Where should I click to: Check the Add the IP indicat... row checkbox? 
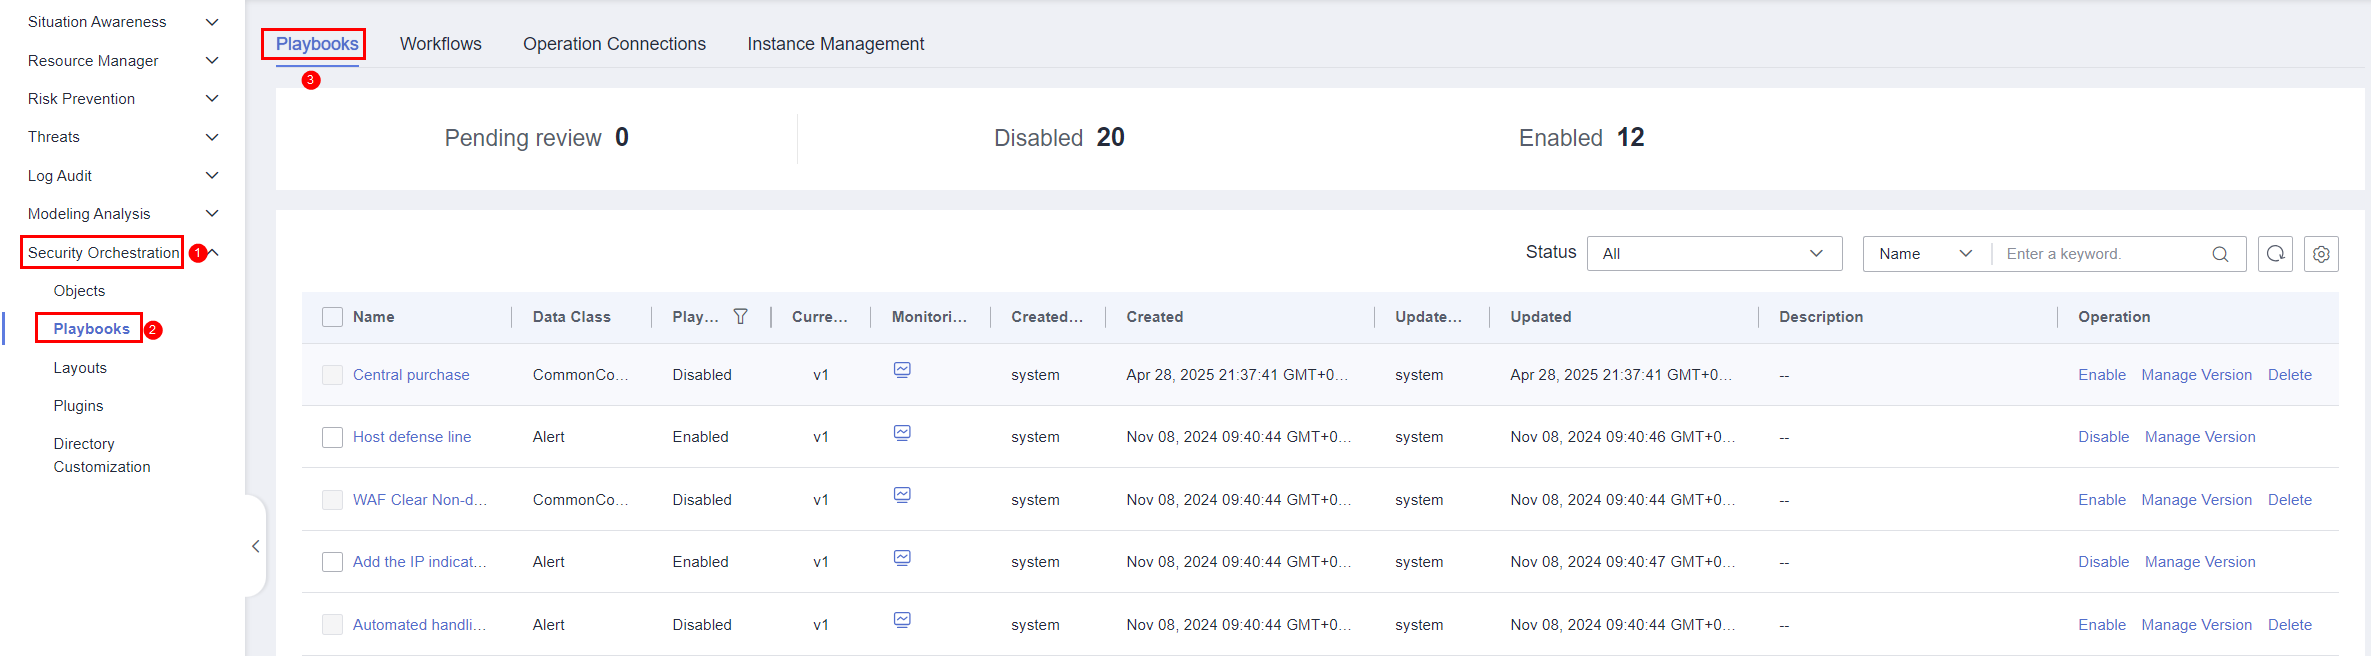point(332,562)
